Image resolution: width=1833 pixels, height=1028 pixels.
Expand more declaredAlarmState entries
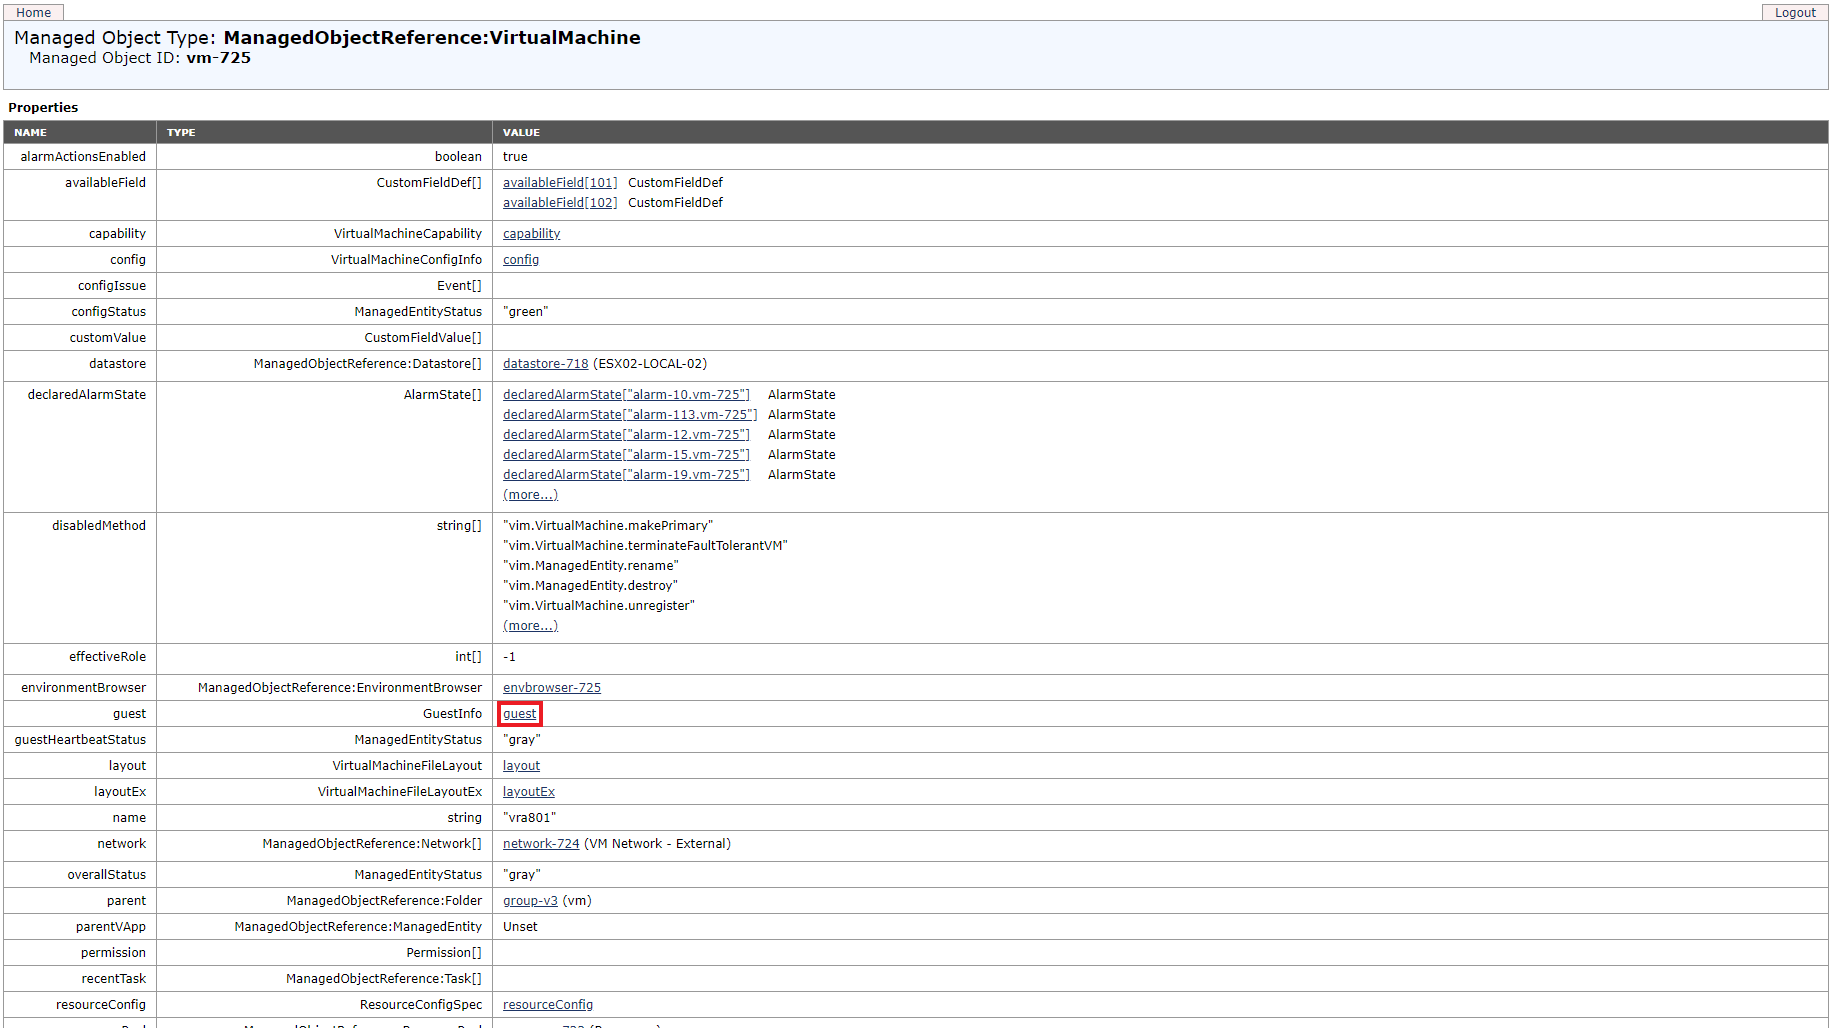[x=530, y=494]
